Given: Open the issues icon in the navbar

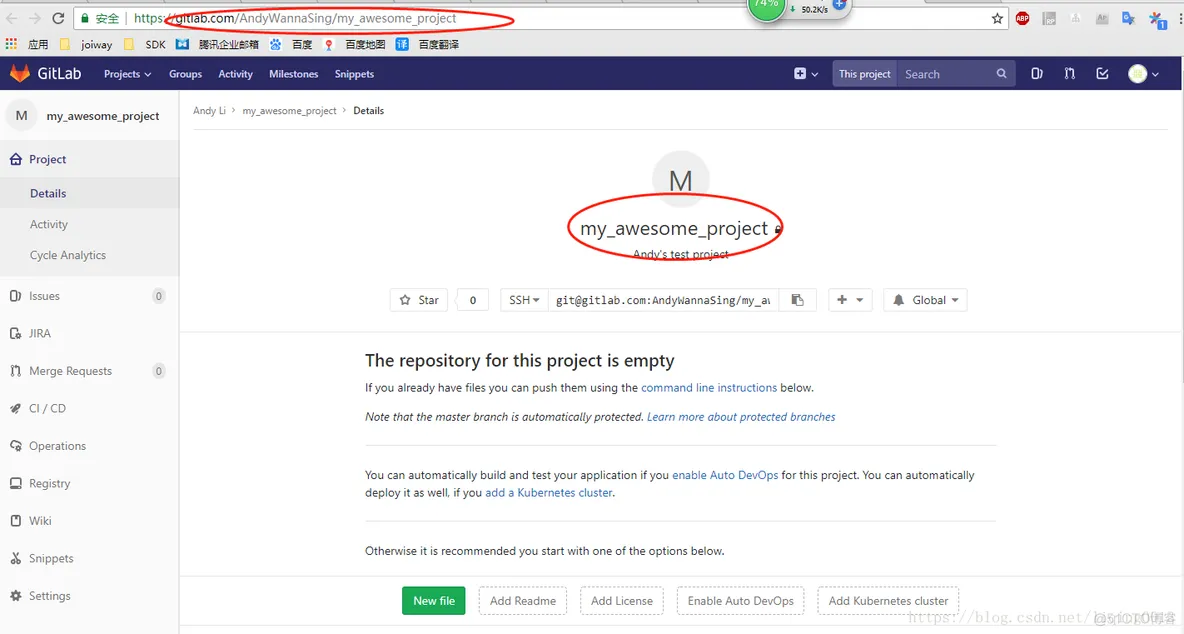Looking at the screenshot, I should point(1037,74).
